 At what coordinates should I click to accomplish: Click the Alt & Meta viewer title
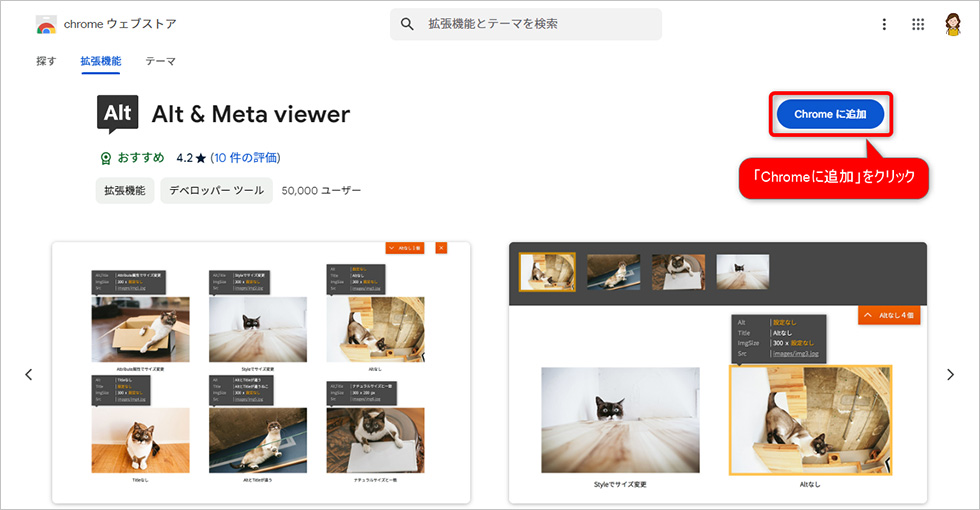point(251,114)
